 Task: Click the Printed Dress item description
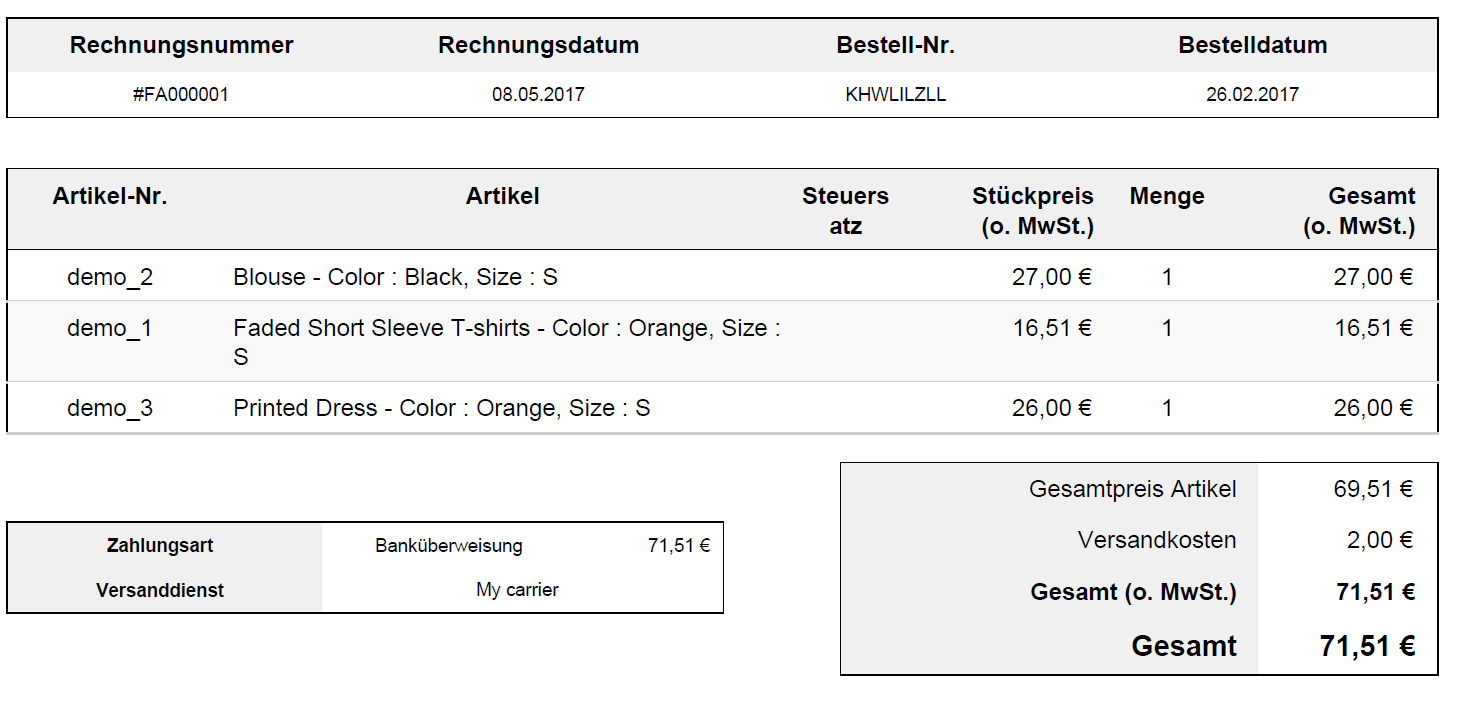click(x=441, y=408)
